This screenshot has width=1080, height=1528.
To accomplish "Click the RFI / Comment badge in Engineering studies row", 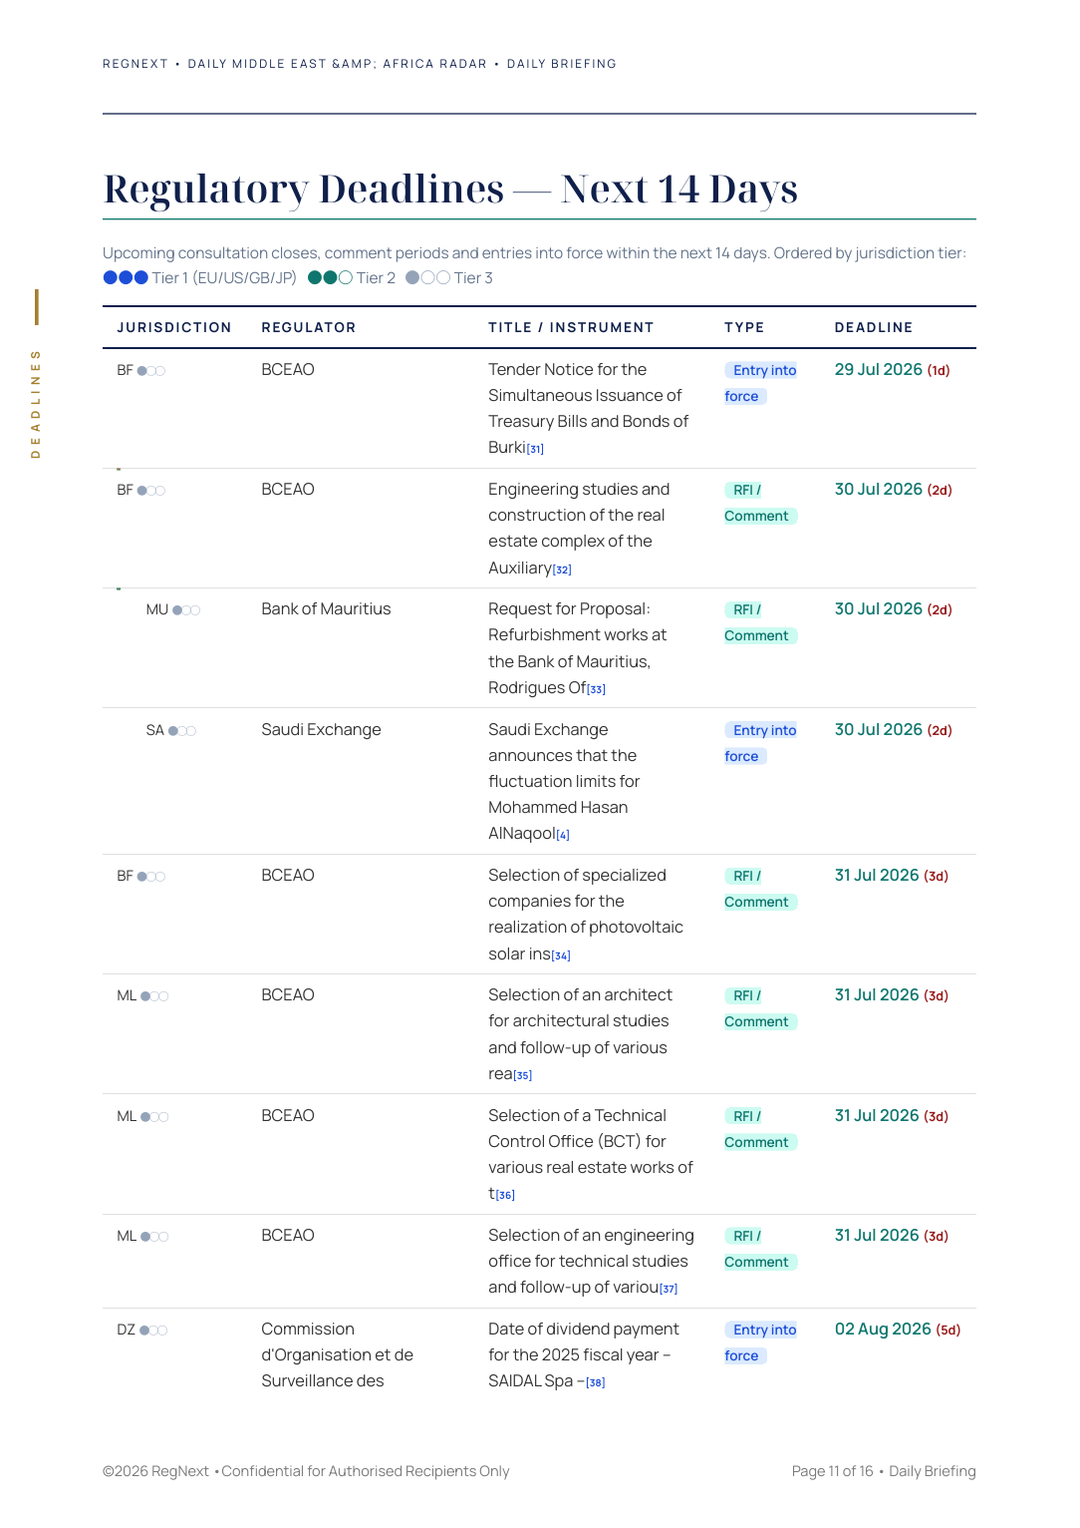I will 760,503.
